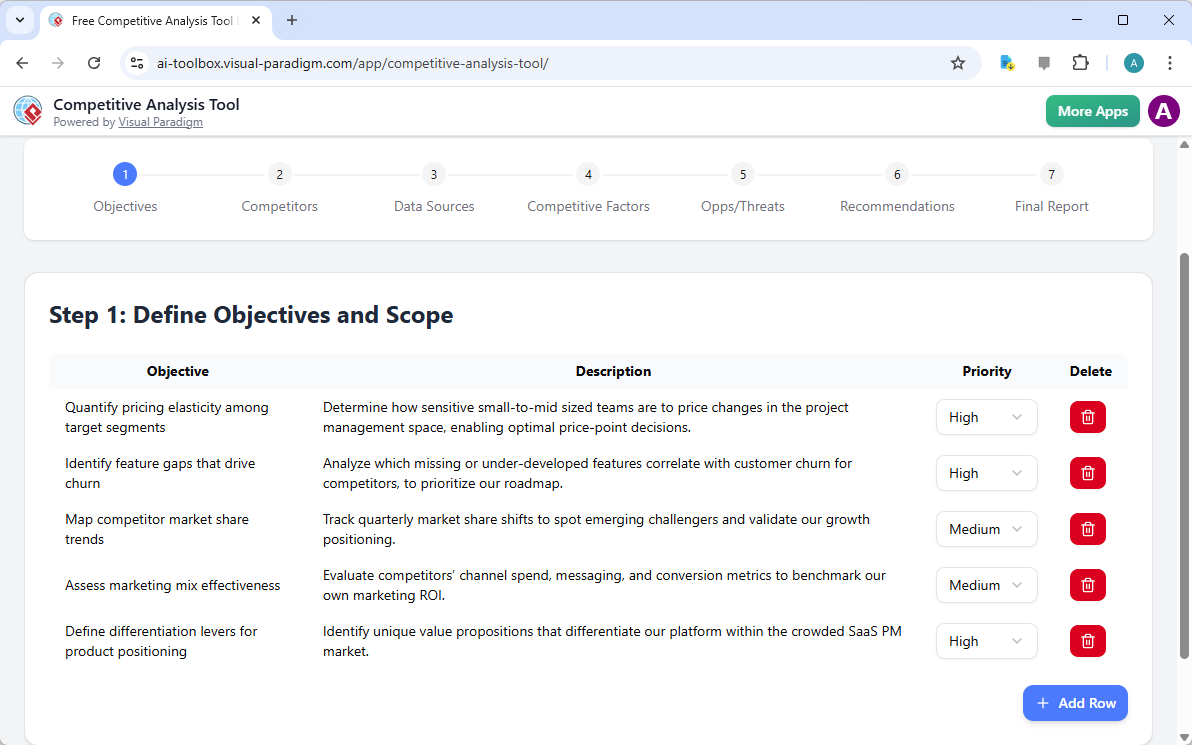This screenshot has height=745, width=1192.
Task: Set priority for differentiation levers objective
Action: click(986, 641)
